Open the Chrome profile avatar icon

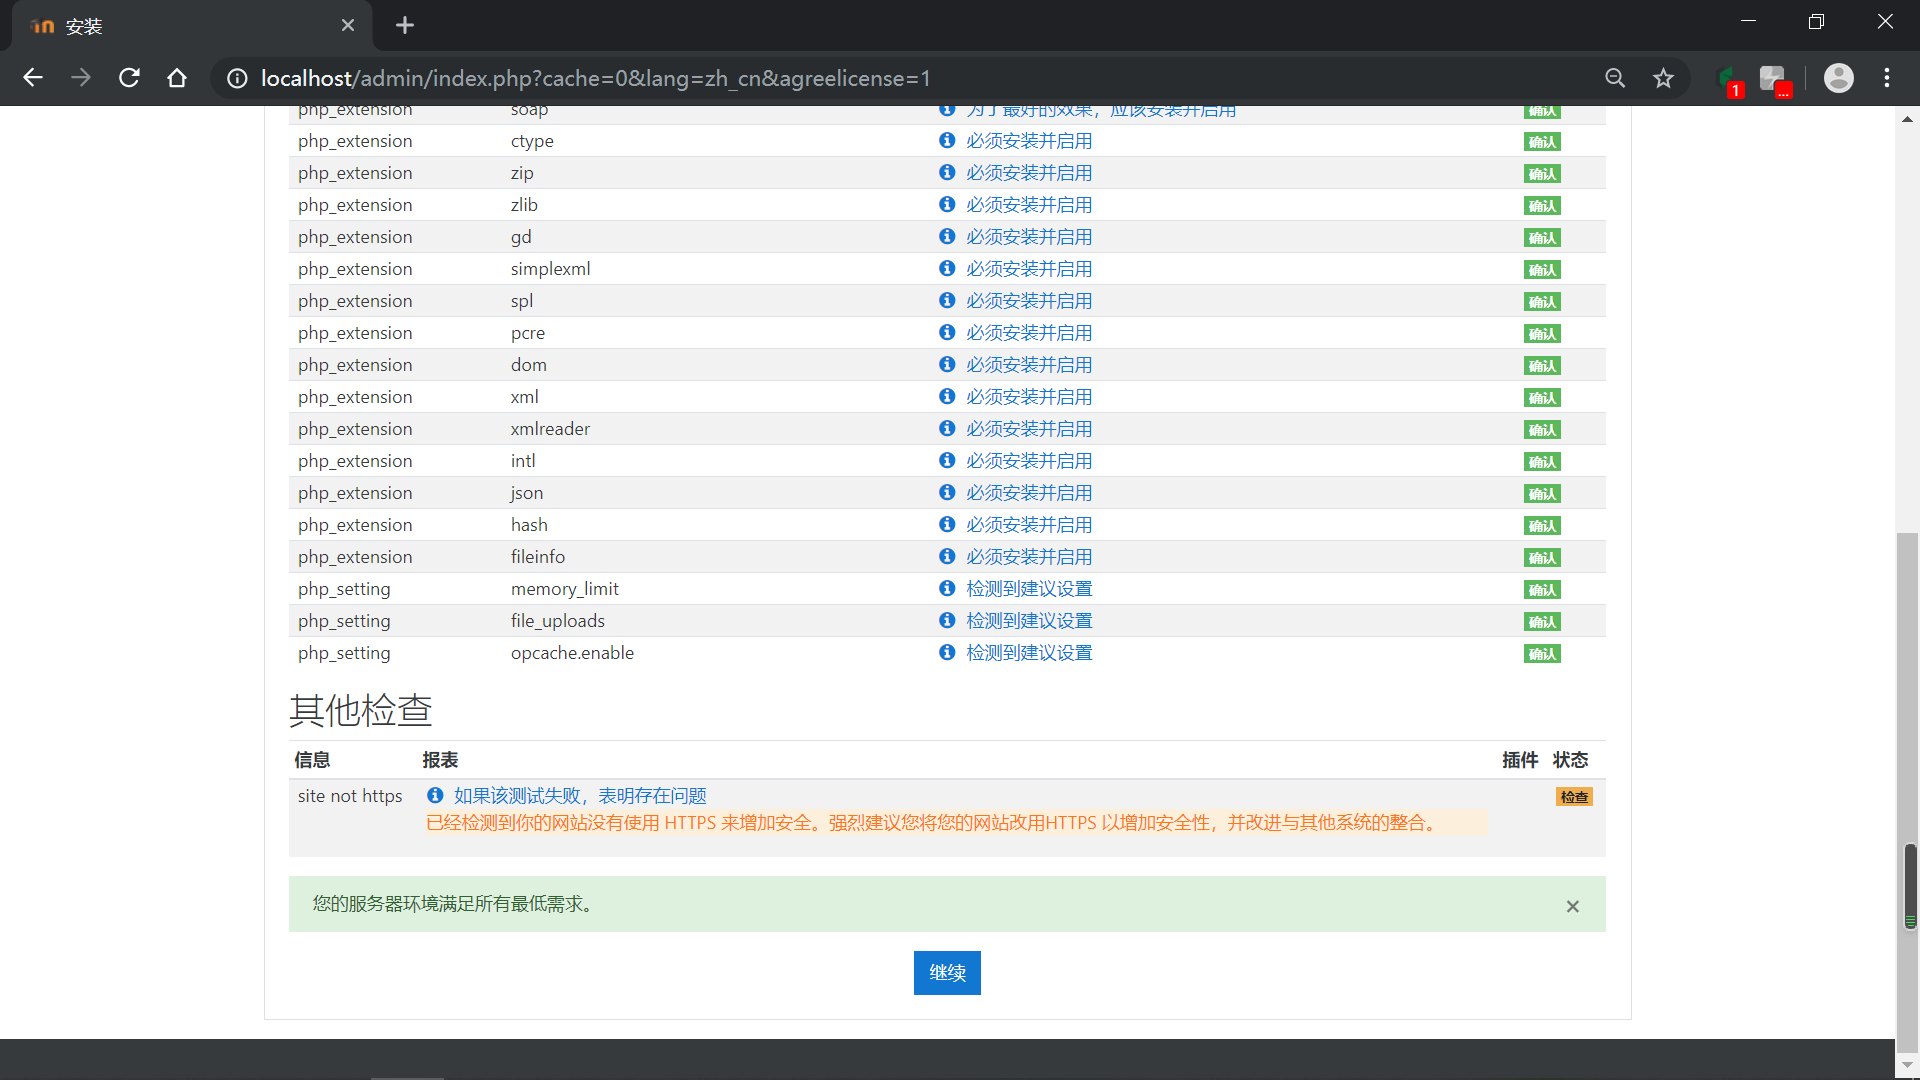coord(1838,78)
